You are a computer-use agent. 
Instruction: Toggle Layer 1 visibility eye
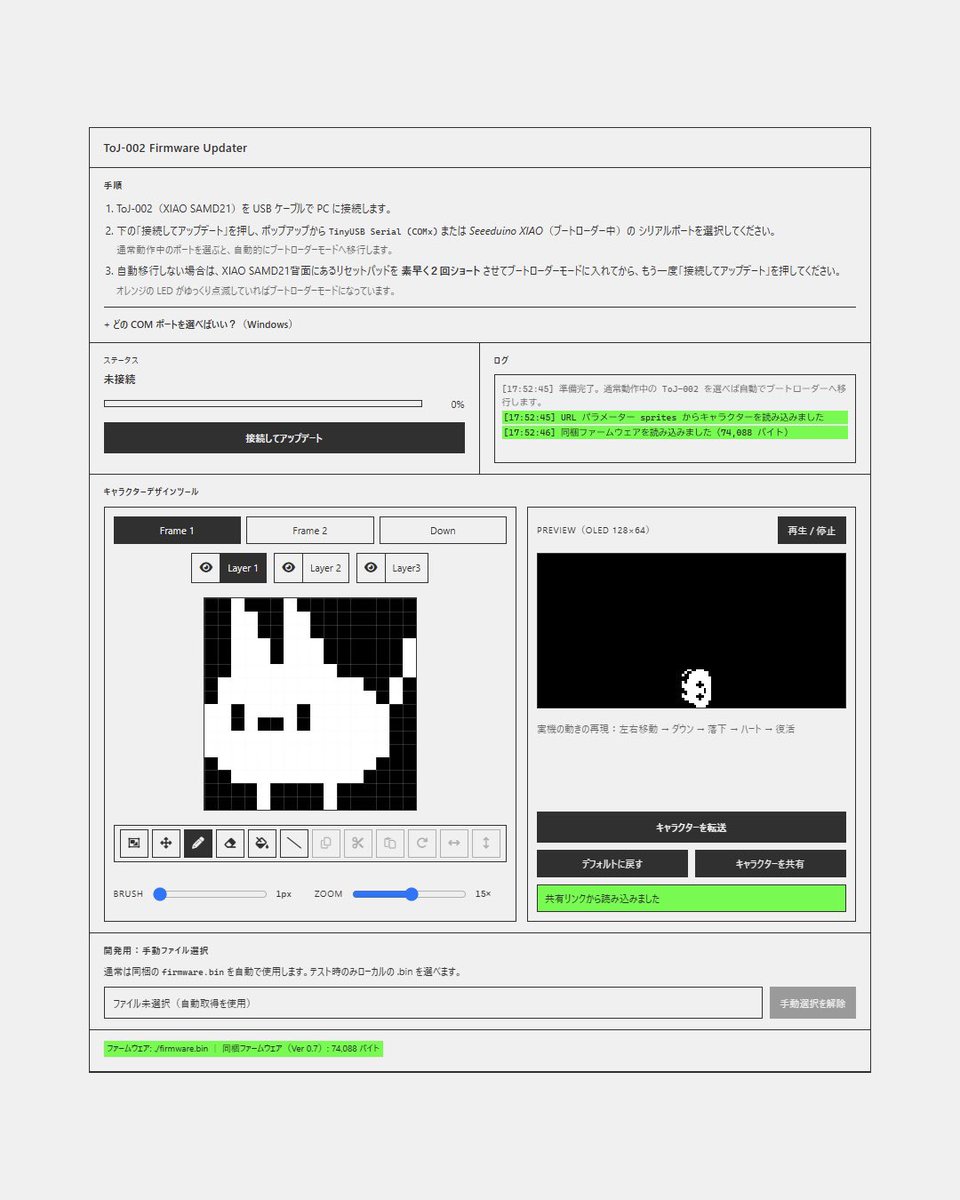pos(206,568)
